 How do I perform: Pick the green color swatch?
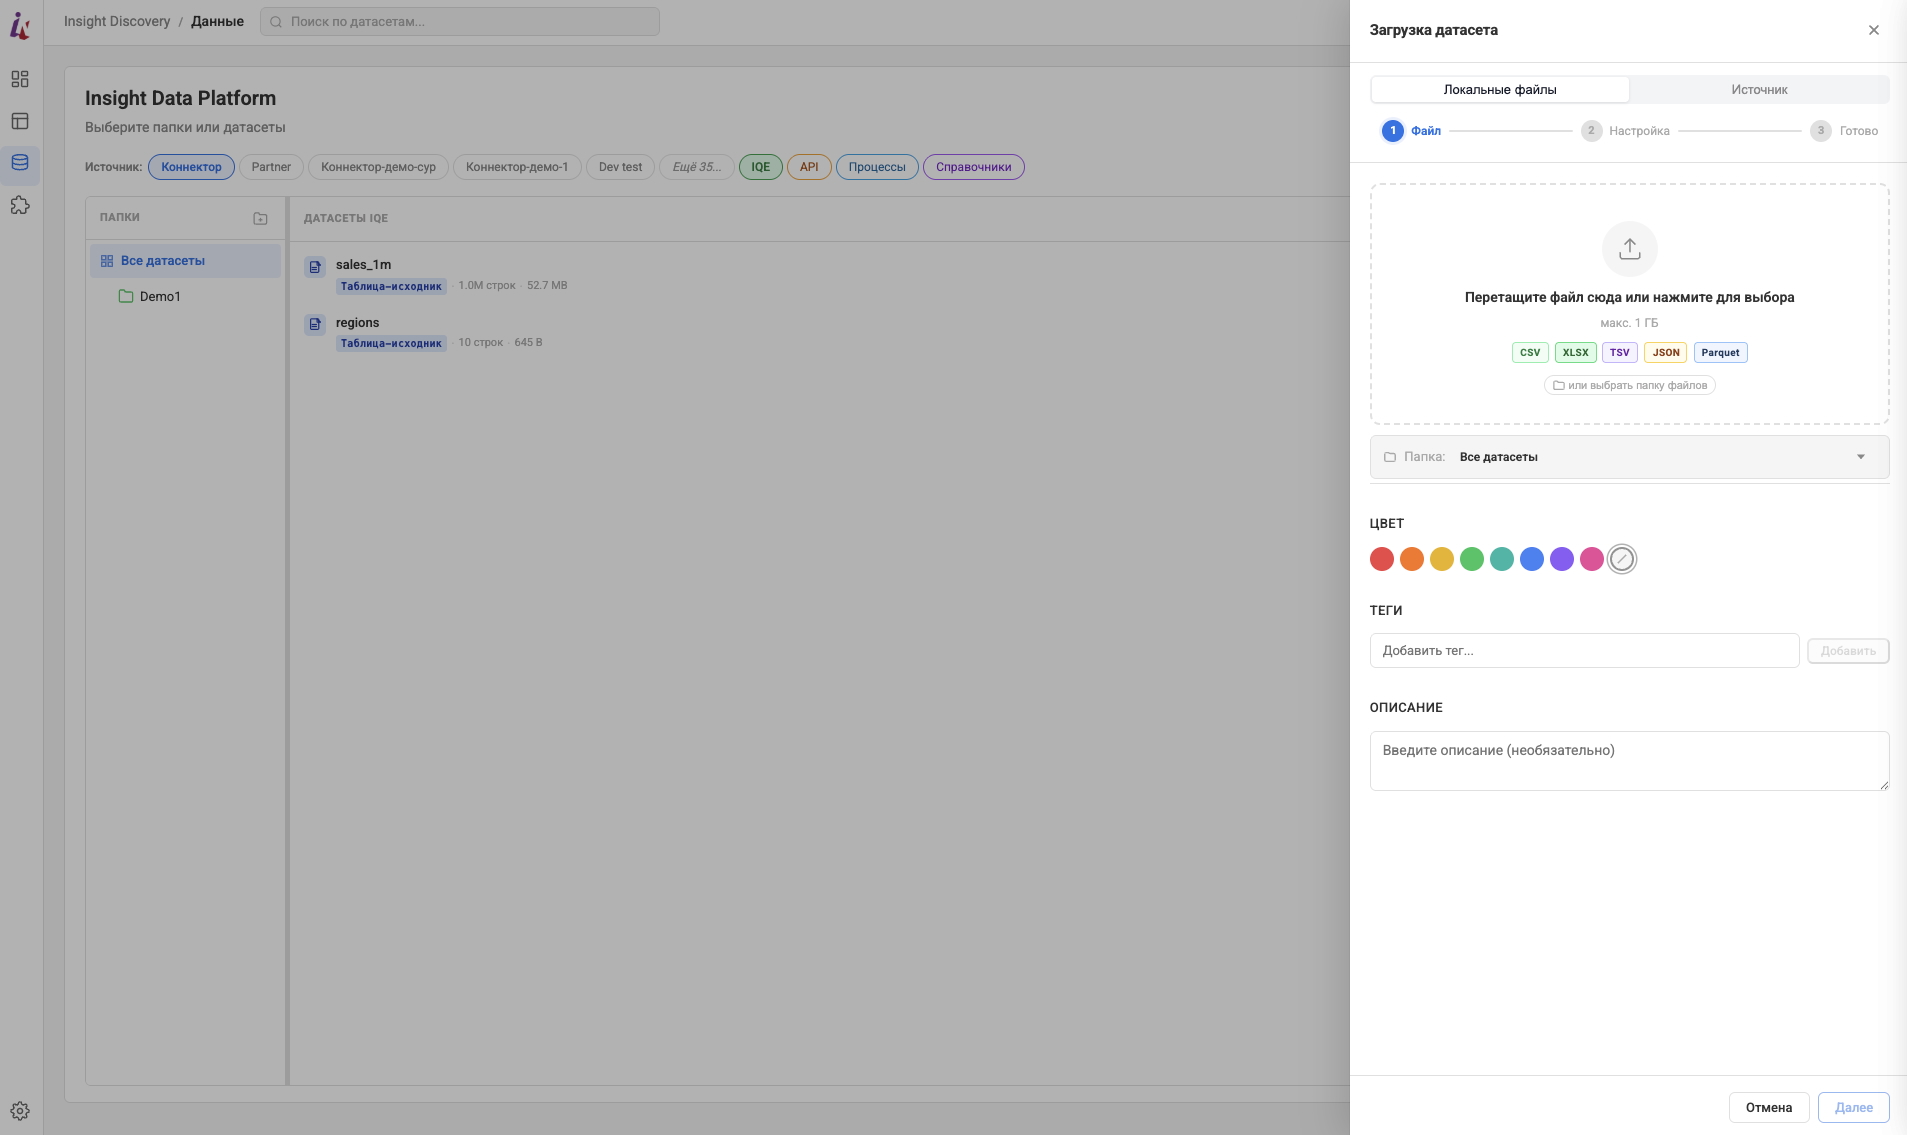coord(1472,559)
